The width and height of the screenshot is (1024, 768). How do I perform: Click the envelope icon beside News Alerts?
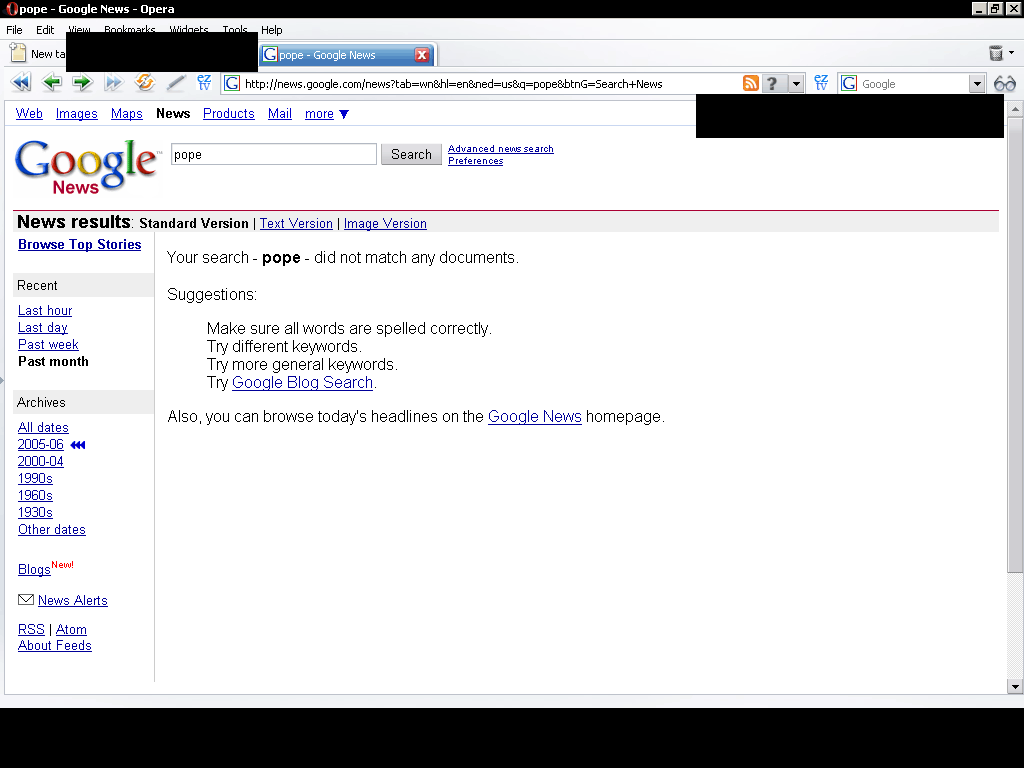click(26, 600)
